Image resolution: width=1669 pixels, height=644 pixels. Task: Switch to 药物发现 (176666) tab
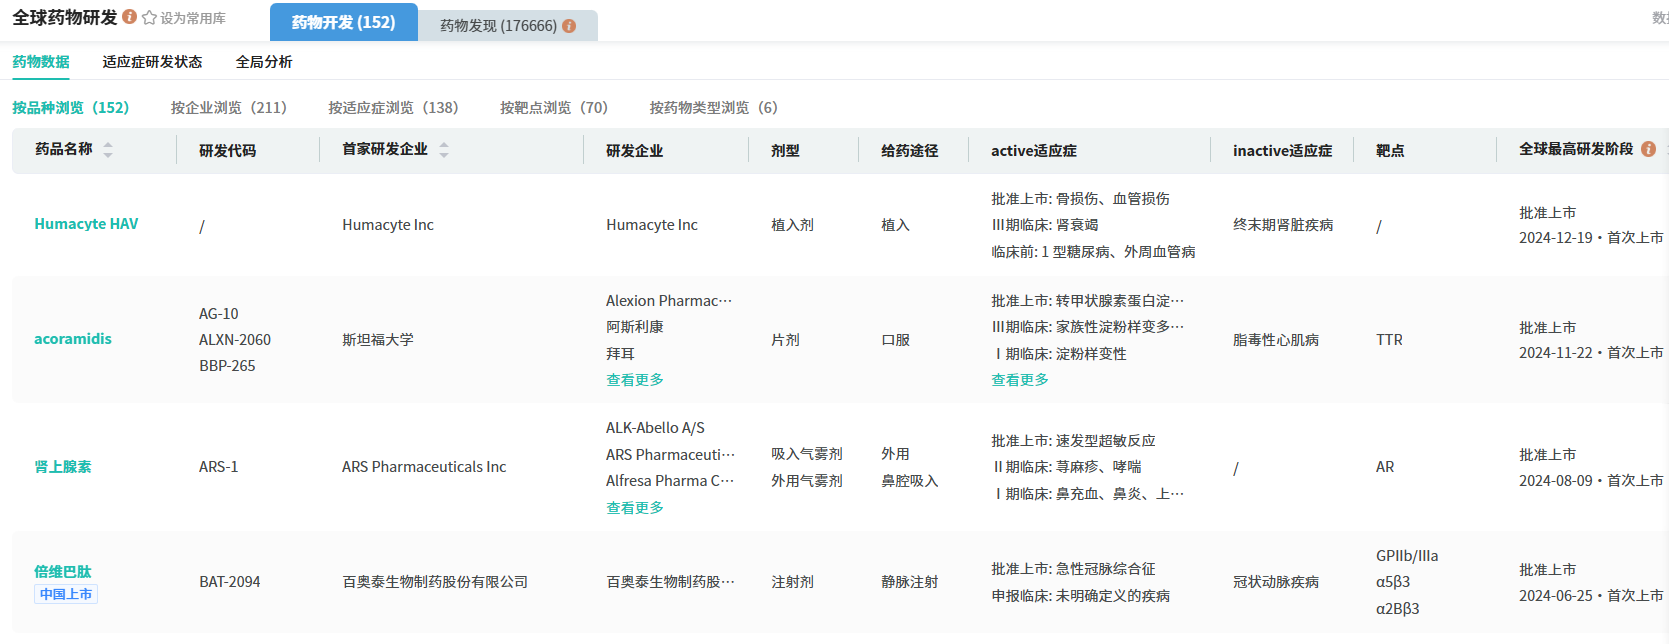498,26
